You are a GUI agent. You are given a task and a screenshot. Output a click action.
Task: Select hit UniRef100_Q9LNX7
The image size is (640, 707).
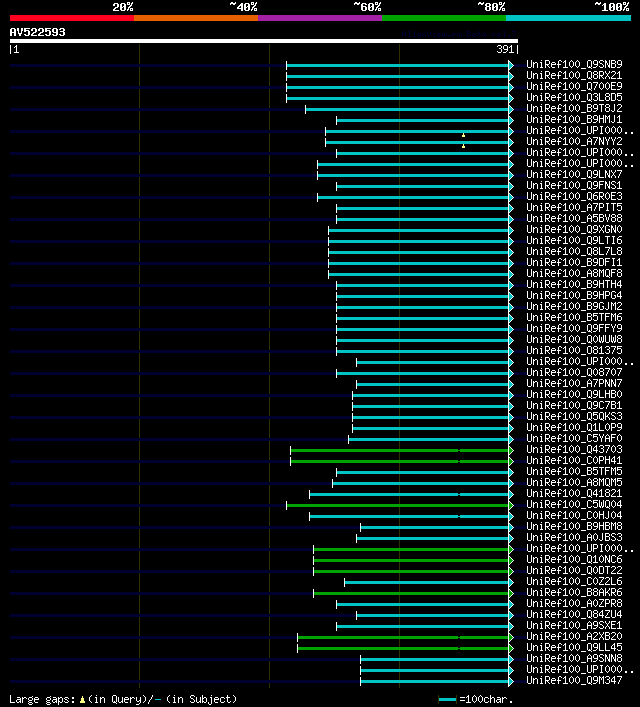(574, 174)
